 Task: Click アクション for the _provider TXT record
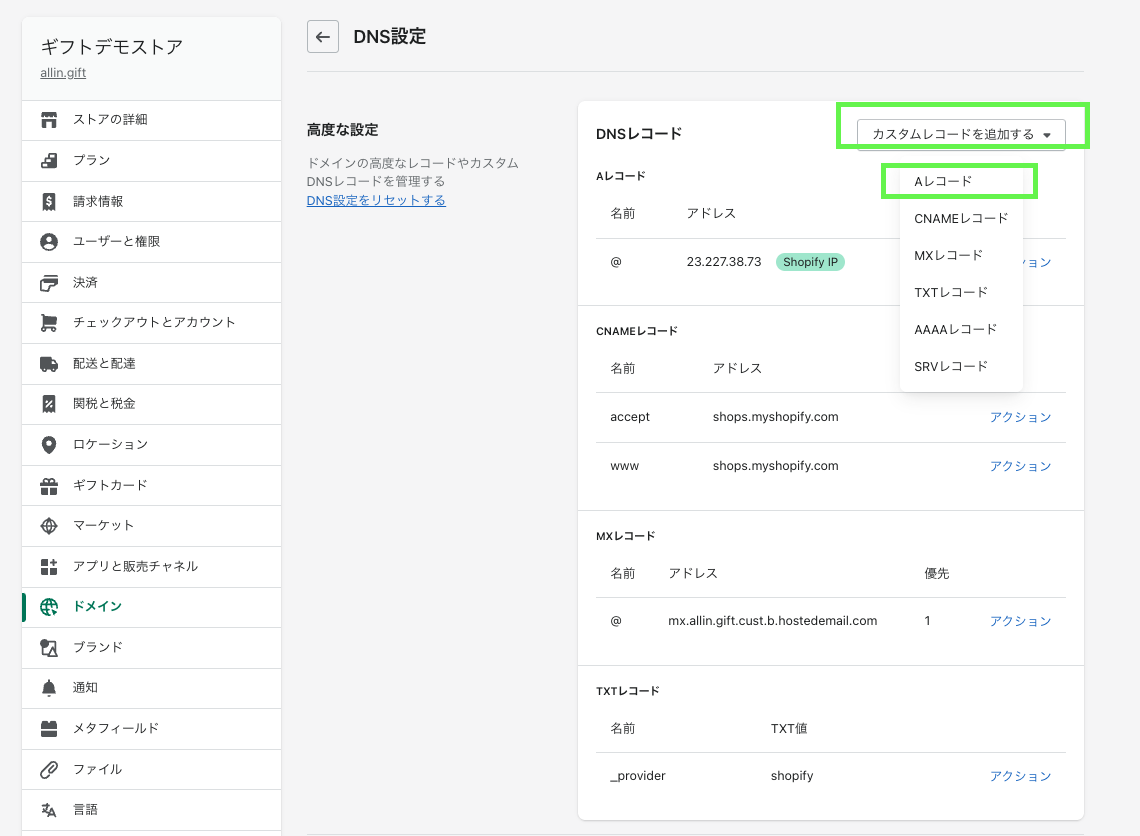pyautogui.click(x=1020, y=776)
